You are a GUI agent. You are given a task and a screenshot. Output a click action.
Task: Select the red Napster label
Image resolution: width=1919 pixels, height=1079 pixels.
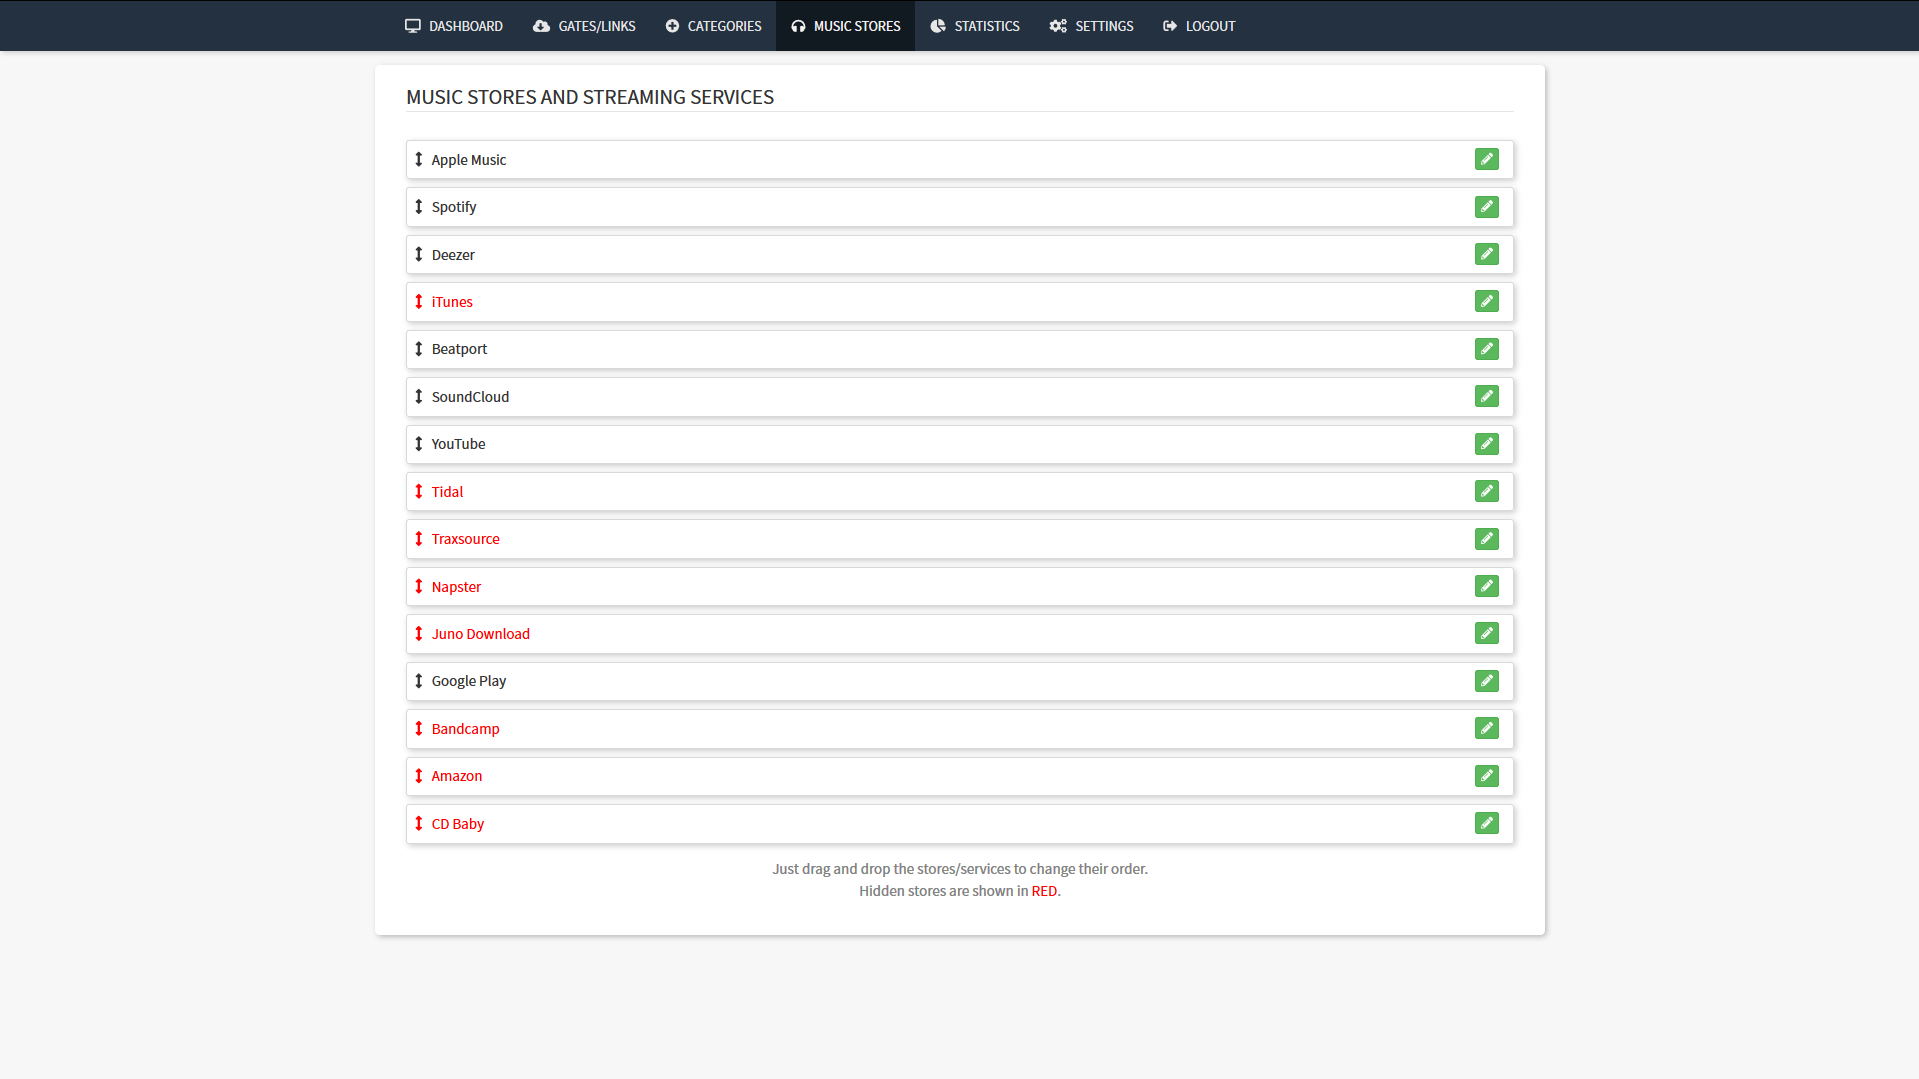click(x=456, y=587)
